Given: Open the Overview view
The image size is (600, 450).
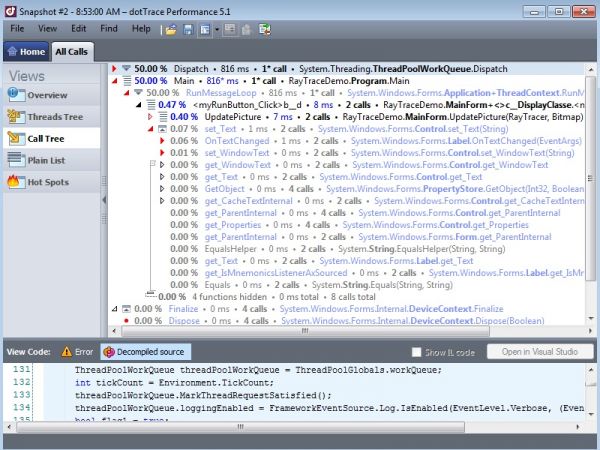Looking at the screenshot, I should 47,95.
